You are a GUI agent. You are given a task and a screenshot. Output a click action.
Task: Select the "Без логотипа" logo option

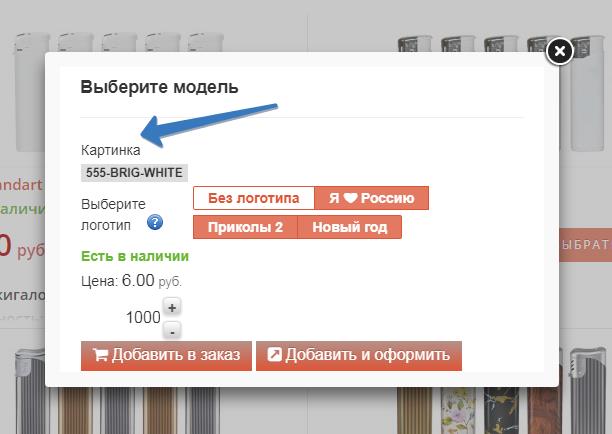[254, 198]
